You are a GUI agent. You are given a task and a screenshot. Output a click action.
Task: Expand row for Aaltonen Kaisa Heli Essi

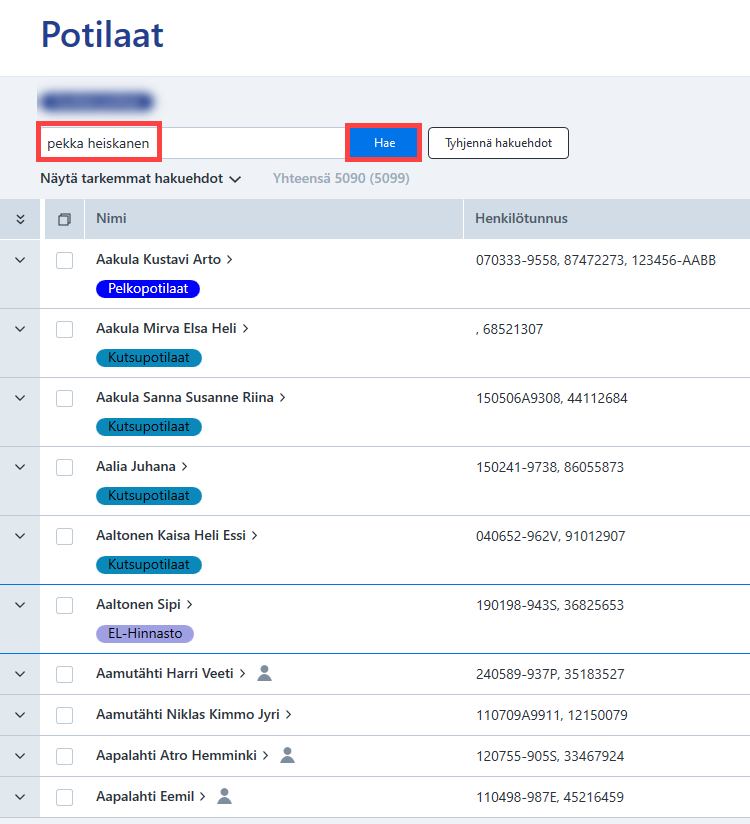20,536
